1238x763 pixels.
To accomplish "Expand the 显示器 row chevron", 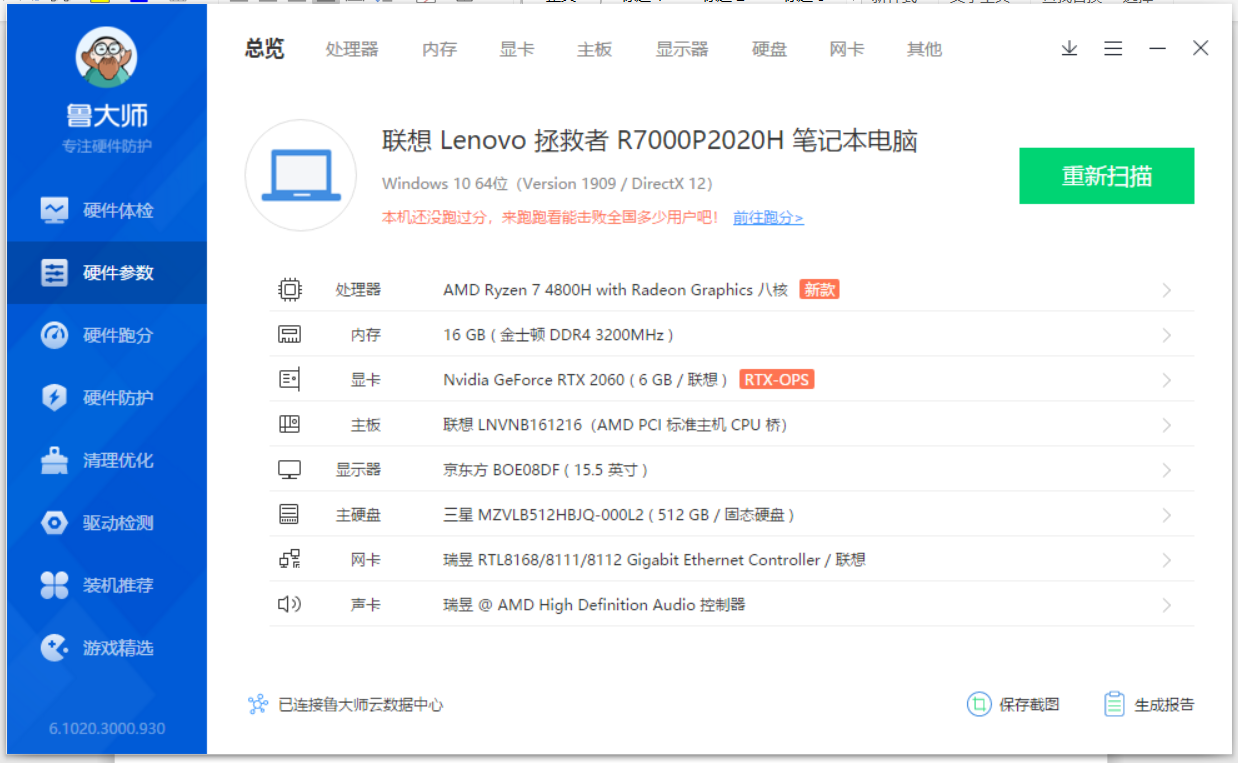I will point(1166,470).
